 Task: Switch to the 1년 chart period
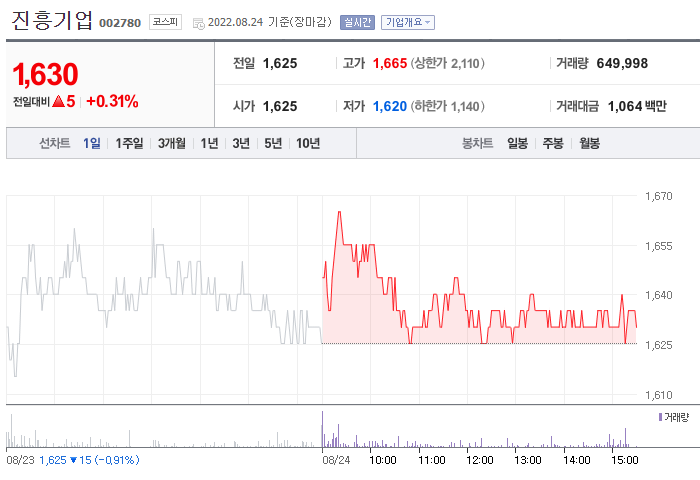[209, 143]
